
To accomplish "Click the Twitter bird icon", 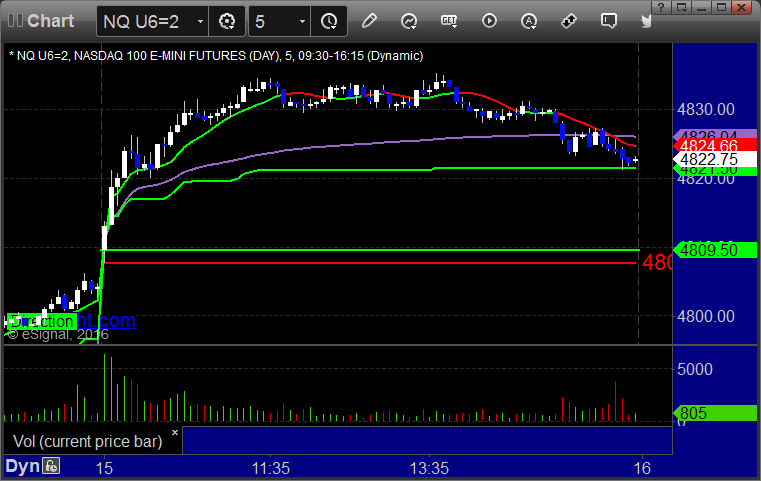I will tap(646, 21).
